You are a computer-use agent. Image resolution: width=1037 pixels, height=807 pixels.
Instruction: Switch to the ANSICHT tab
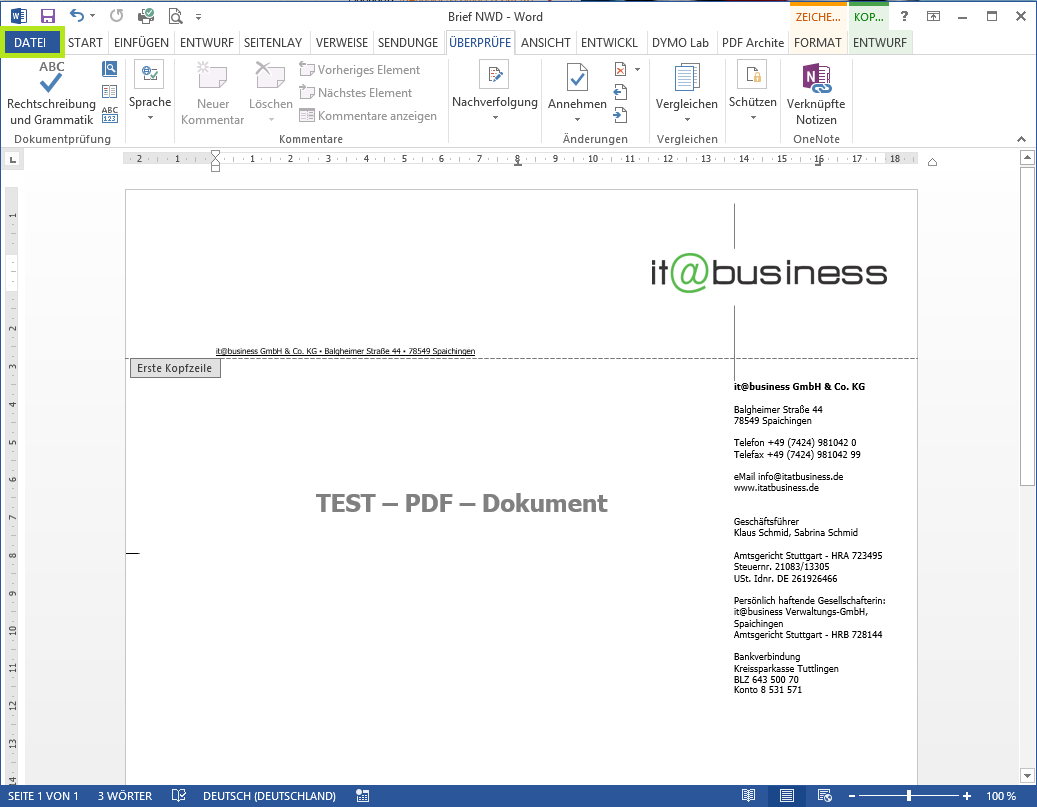tap(546, 42)
